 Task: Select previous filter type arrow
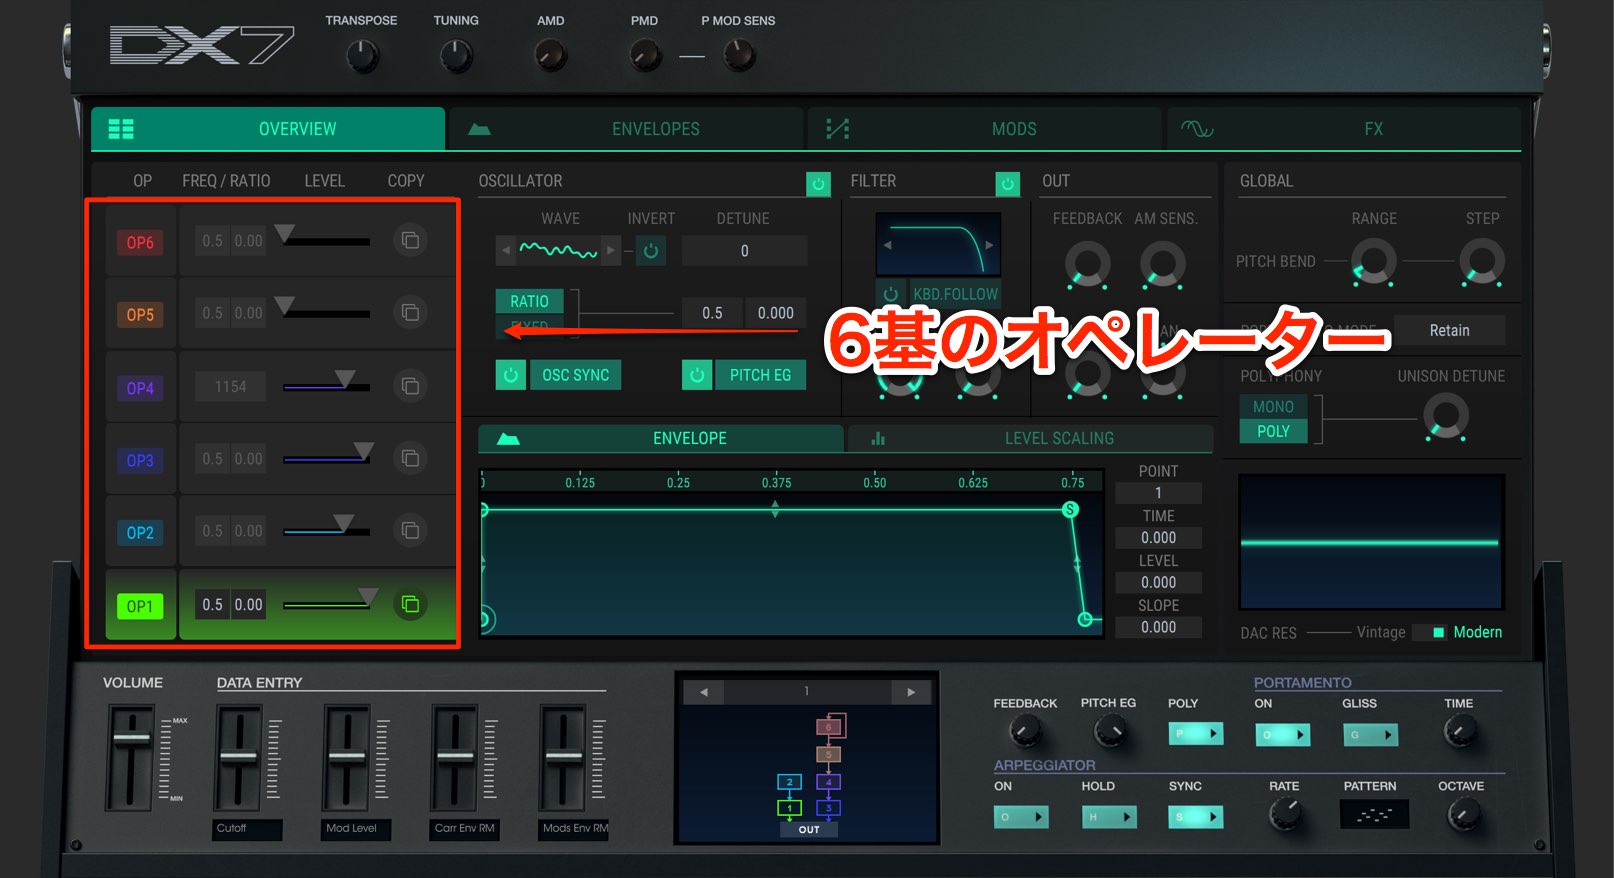point(887,244)
